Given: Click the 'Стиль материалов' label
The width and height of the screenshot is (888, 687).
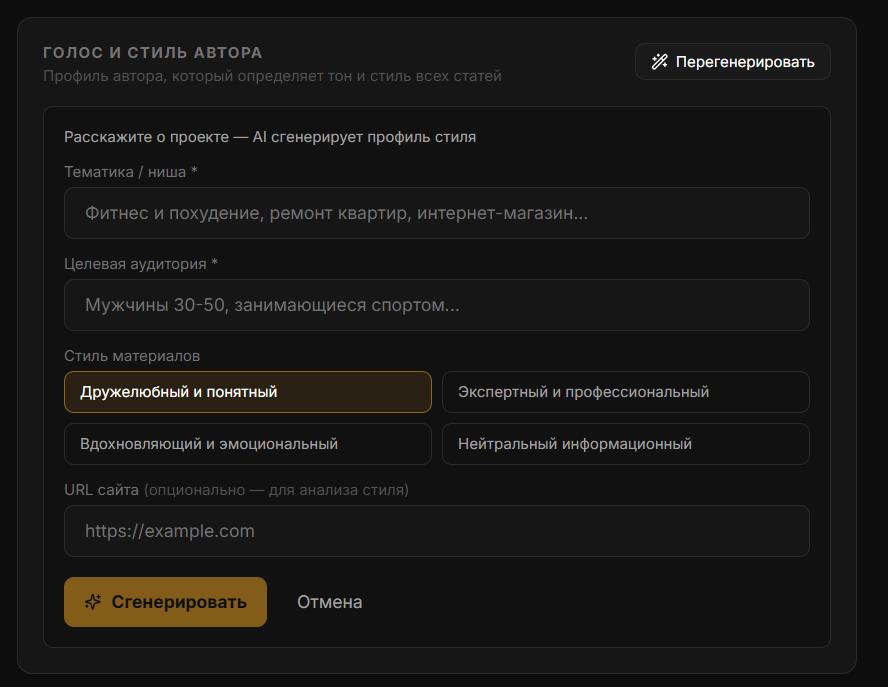Looking at the screenshot, I should click(x=132, y=356).
